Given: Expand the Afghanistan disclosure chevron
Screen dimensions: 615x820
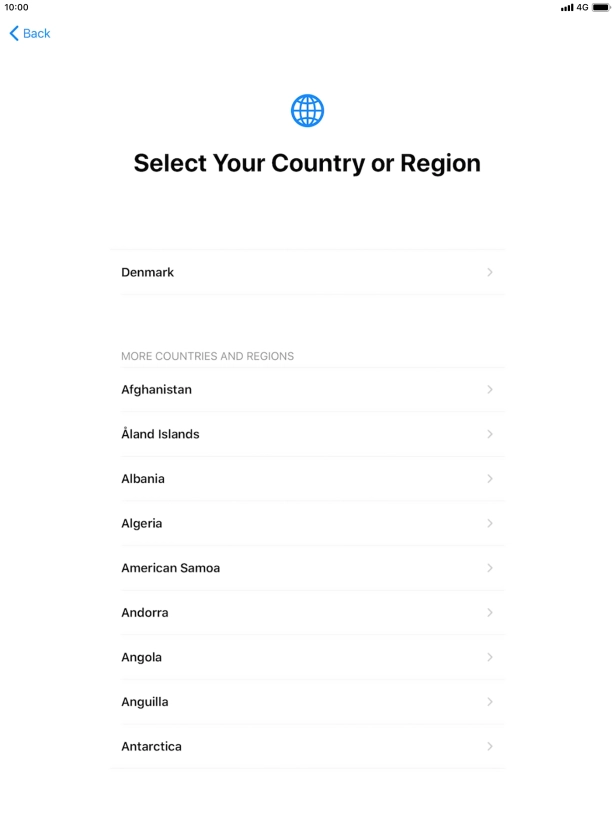Looking at the screenshot, I should 490,389.
